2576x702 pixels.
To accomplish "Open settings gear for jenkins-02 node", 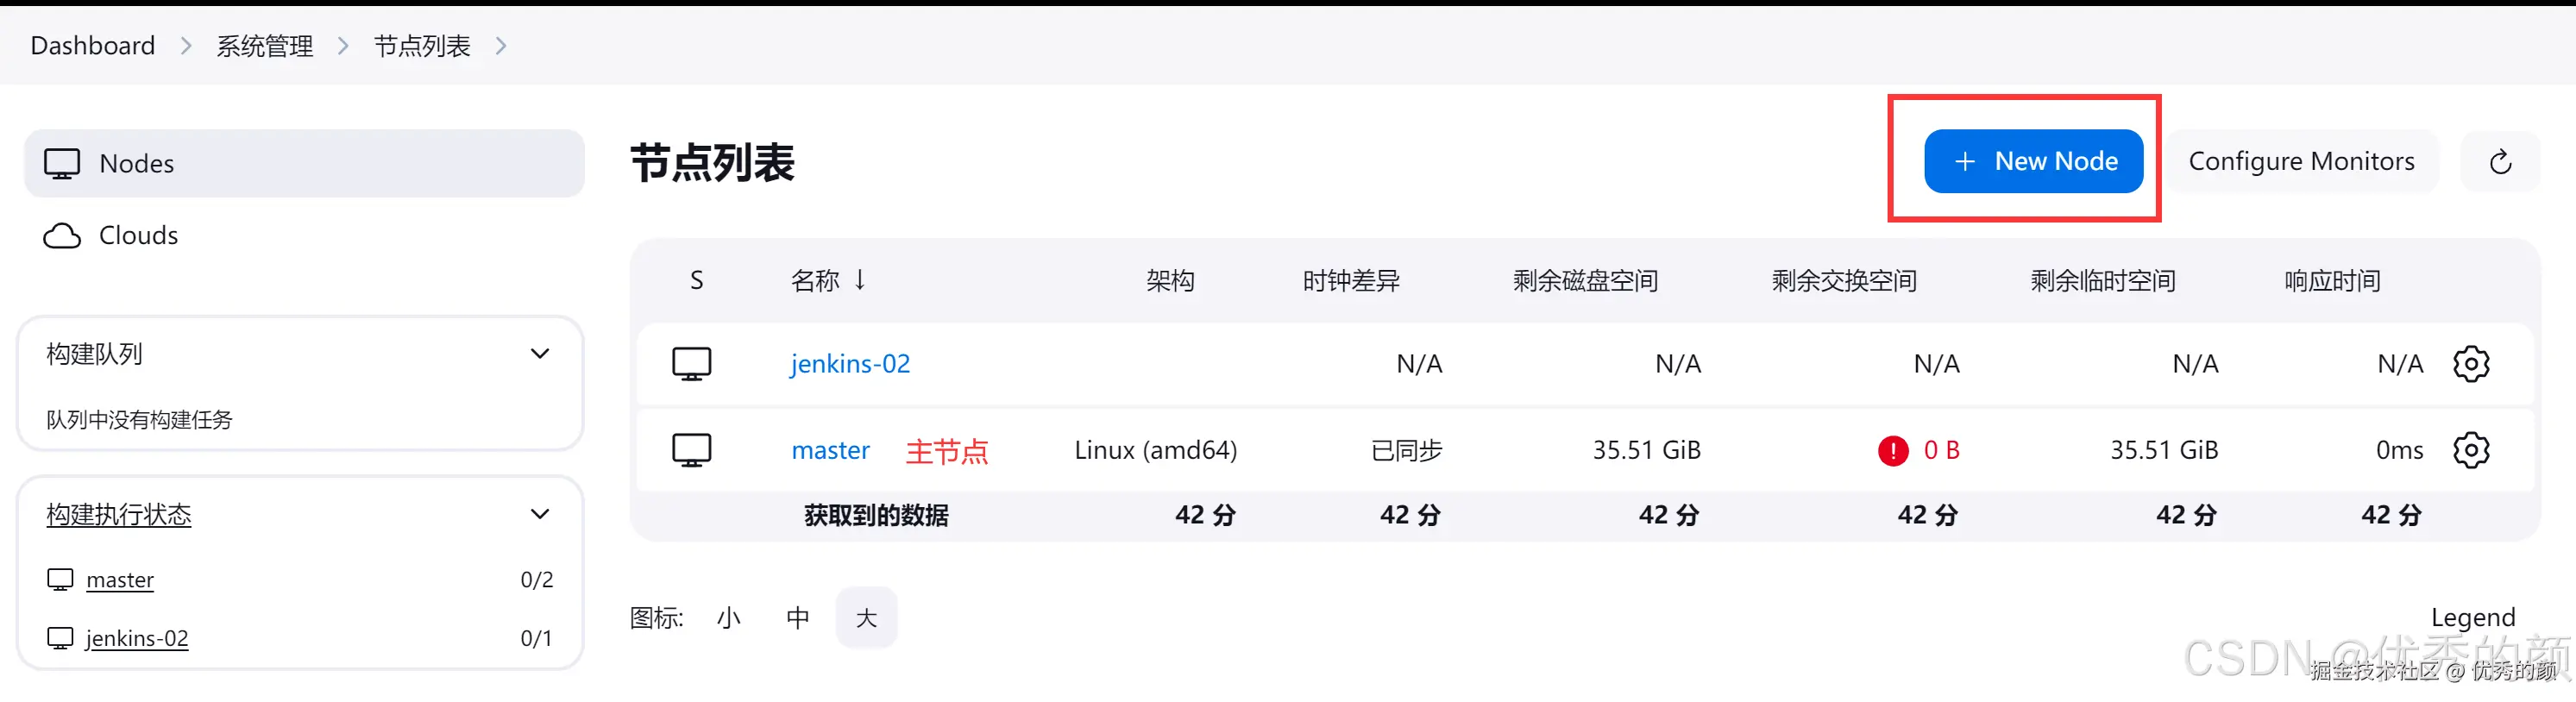I will [x=2470, y=364].
